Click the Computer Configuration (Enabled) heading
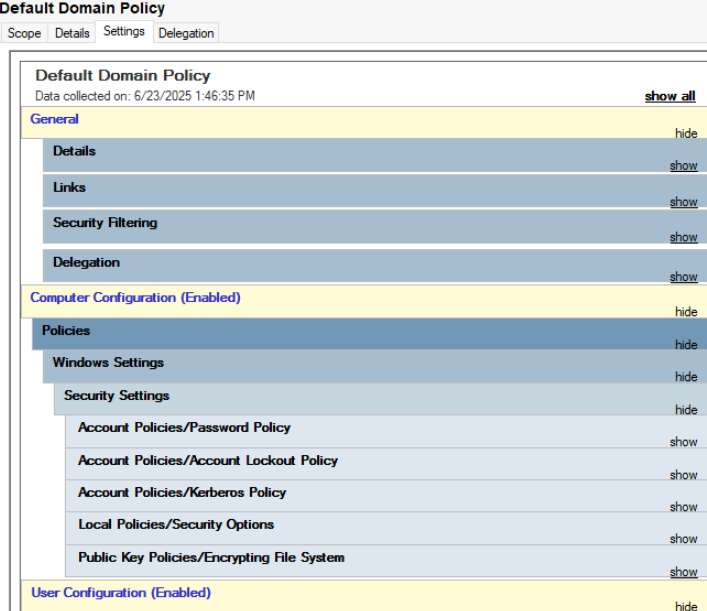Image resolution: width=707 pixels, height=611 pixels. coord(135,298)
